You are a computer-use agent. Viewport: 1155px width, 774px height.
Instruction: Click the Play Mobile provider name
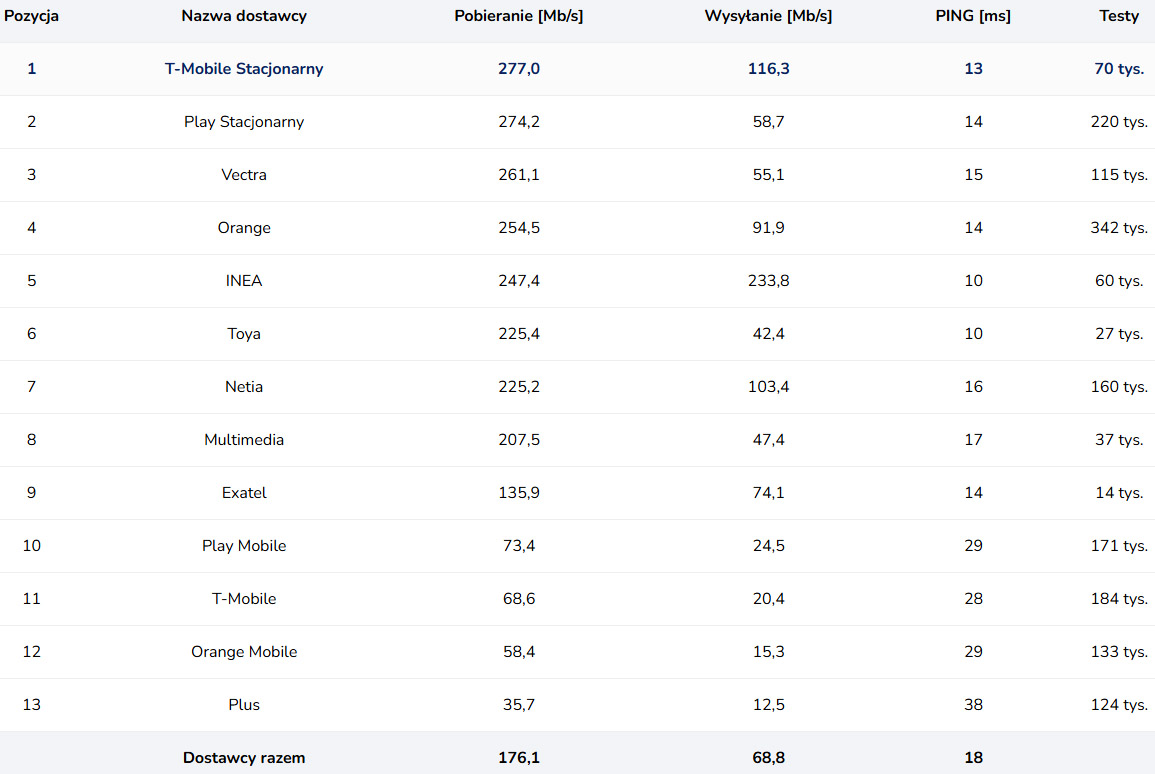(244, 546)
